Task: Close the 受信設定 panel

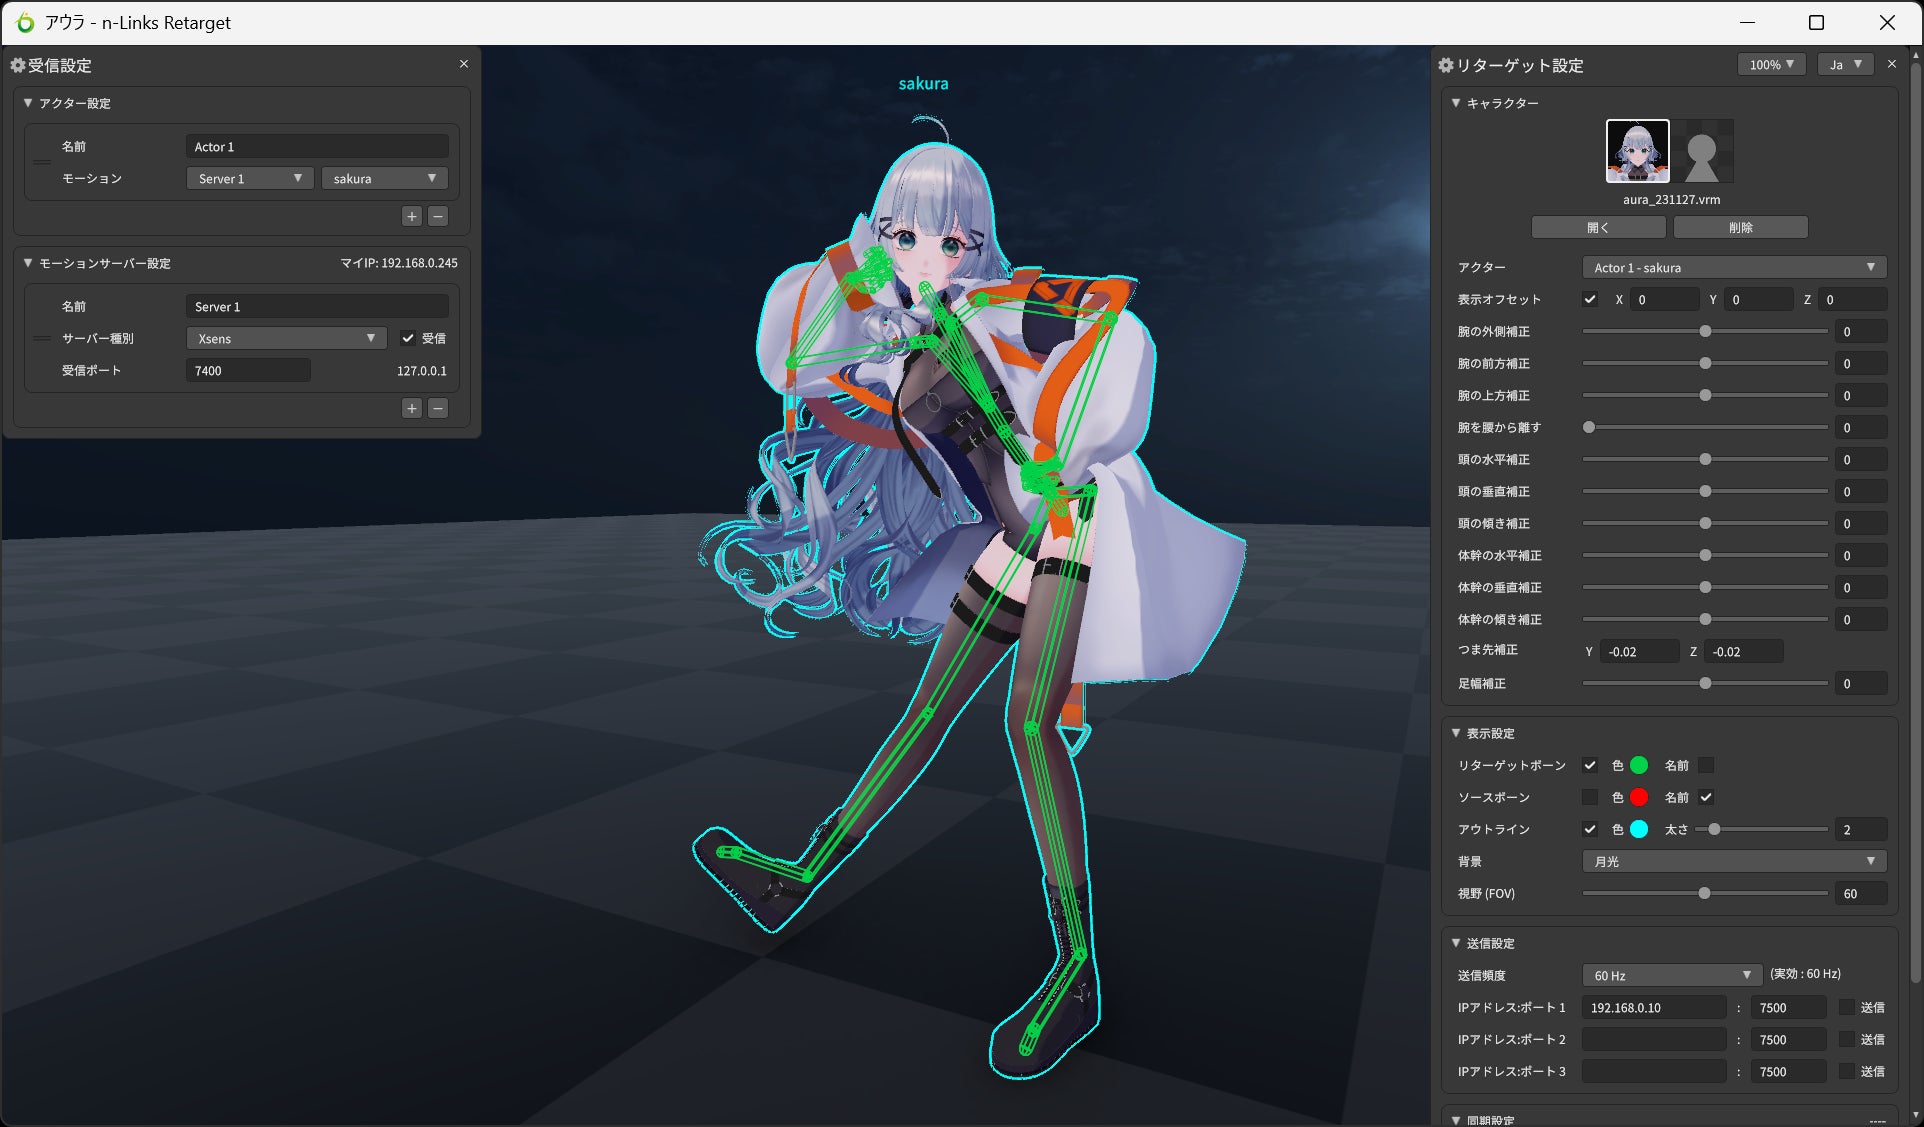Action: pyautogui.click(x=464, y=64)
